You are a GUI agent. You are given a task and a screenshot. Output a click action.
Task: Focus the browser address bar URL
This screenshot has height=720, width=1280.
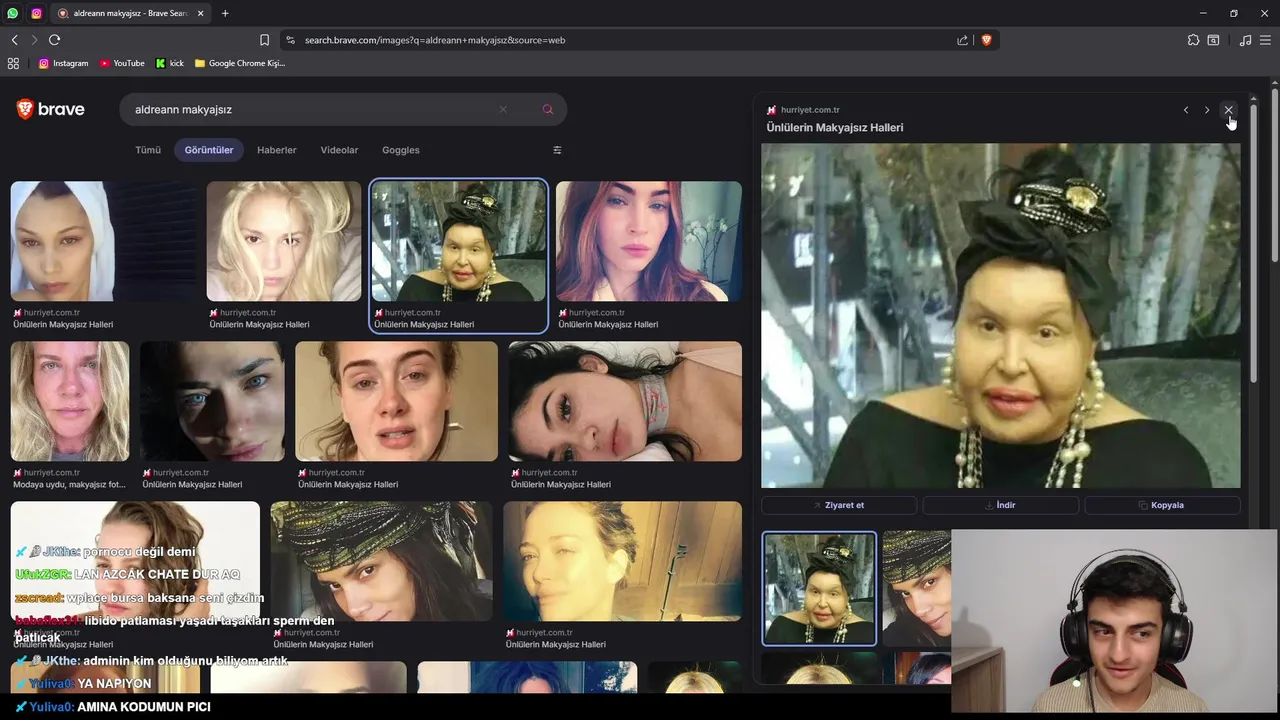coord(435,40)
